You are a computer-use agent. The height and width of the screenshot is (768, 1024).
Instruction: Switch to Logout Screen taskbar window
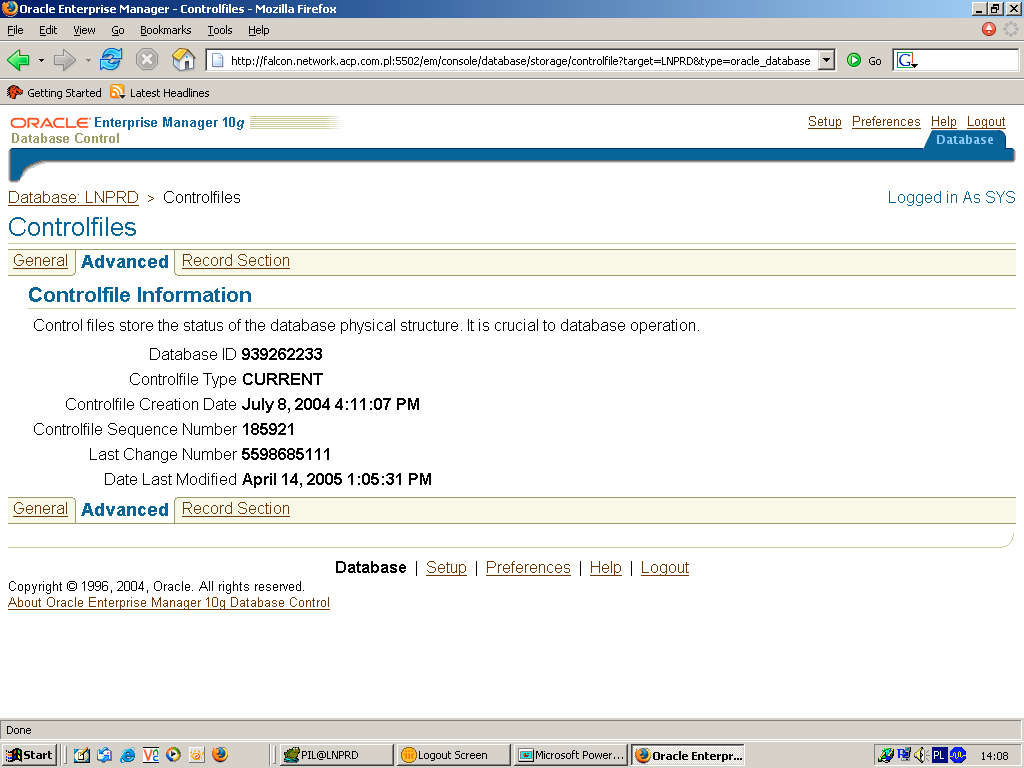pyautogui.click(x=454, y=756)
